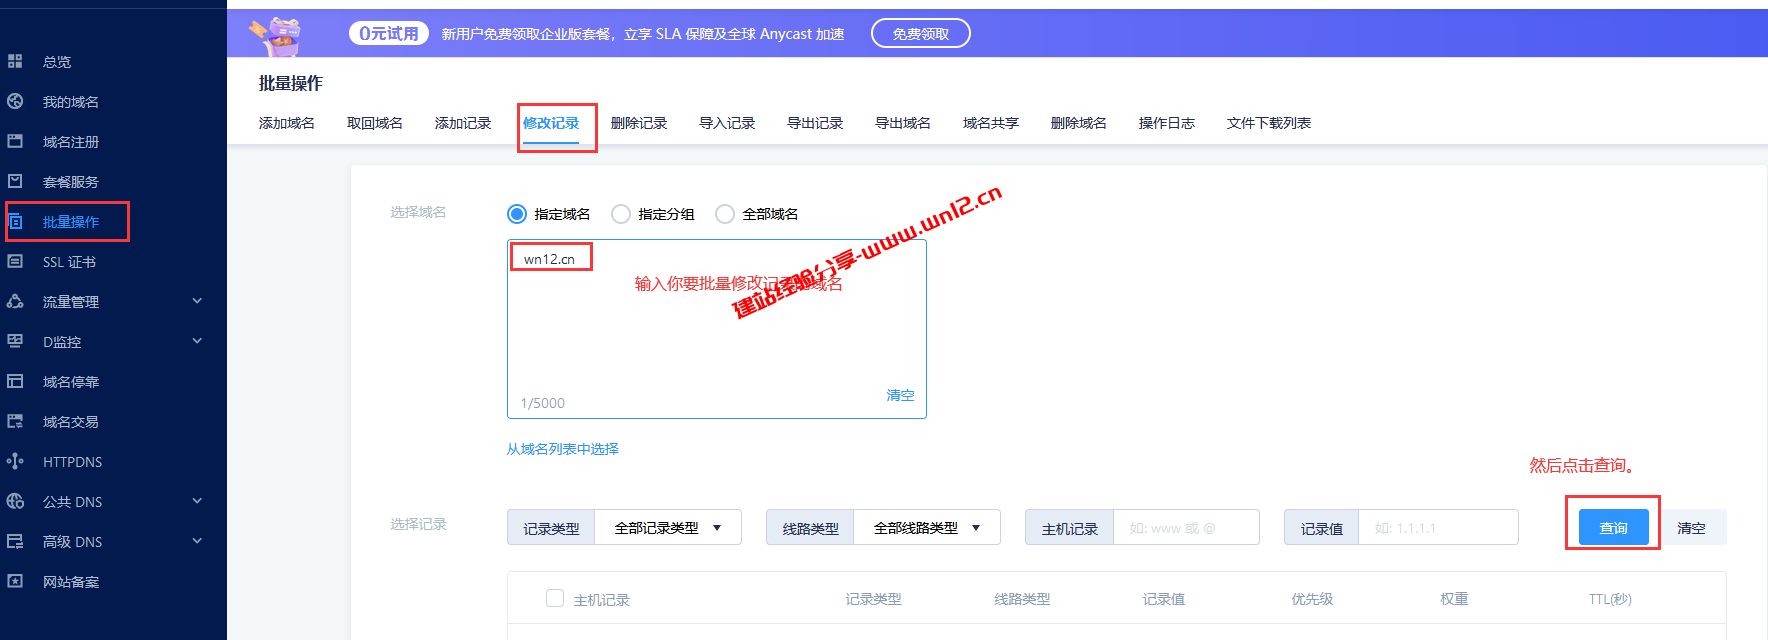
Task: Switch to the 操作日志 tab
Action: (1167, 123)
